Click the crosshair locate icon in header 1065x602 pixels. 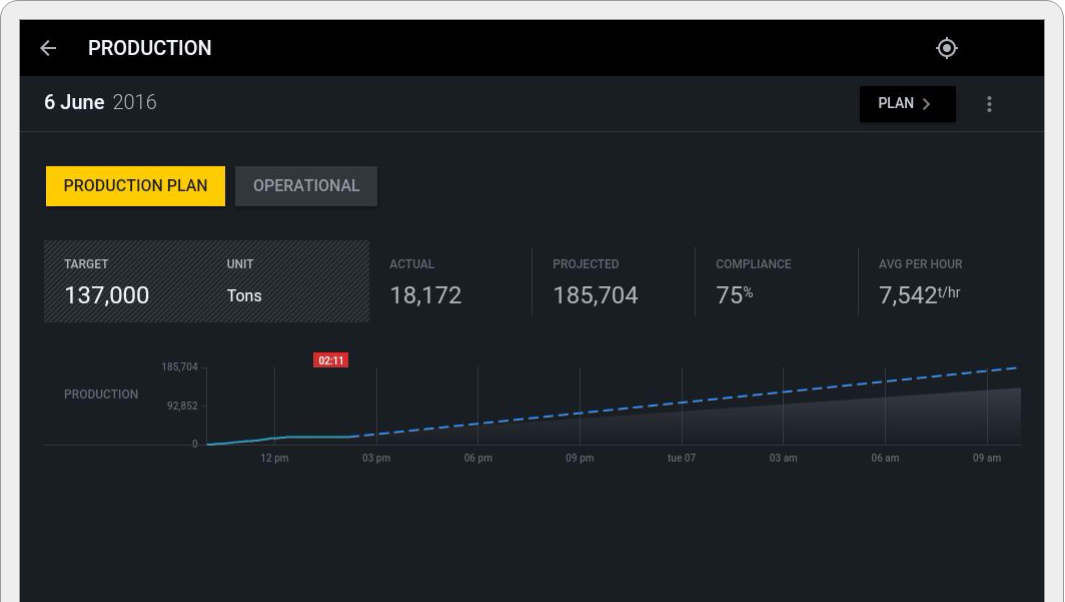tap(946, 48)
